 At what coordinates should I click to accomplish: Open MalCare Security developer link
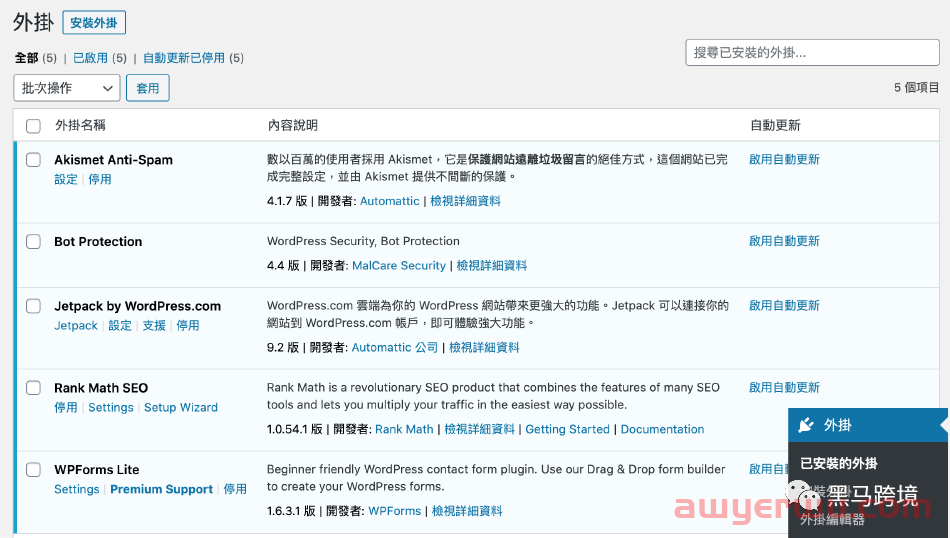399,265
